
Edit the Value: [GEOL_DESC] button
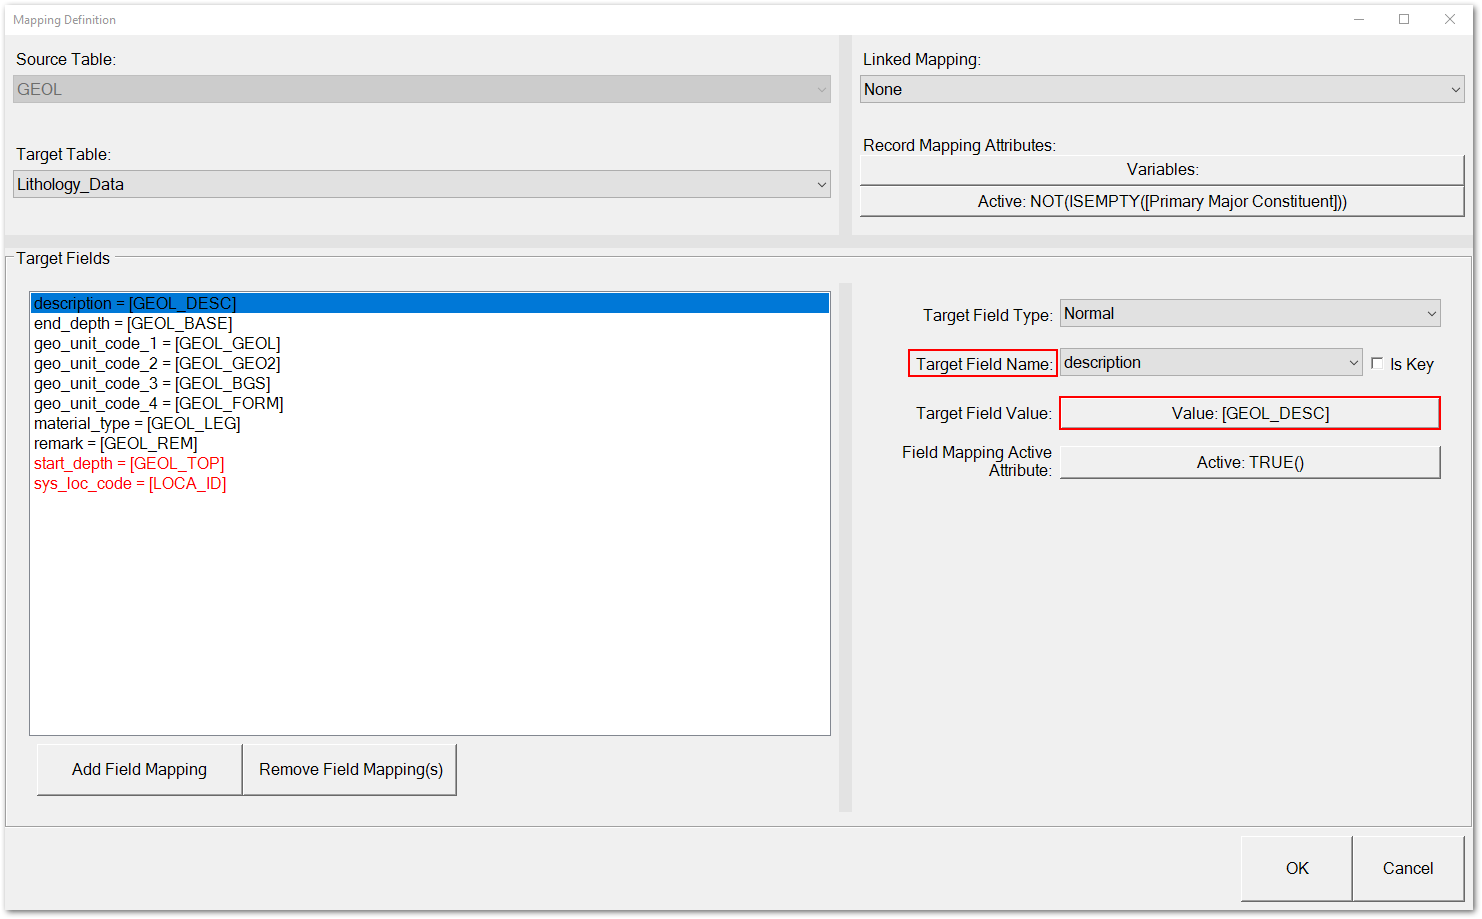point(1250,413)
